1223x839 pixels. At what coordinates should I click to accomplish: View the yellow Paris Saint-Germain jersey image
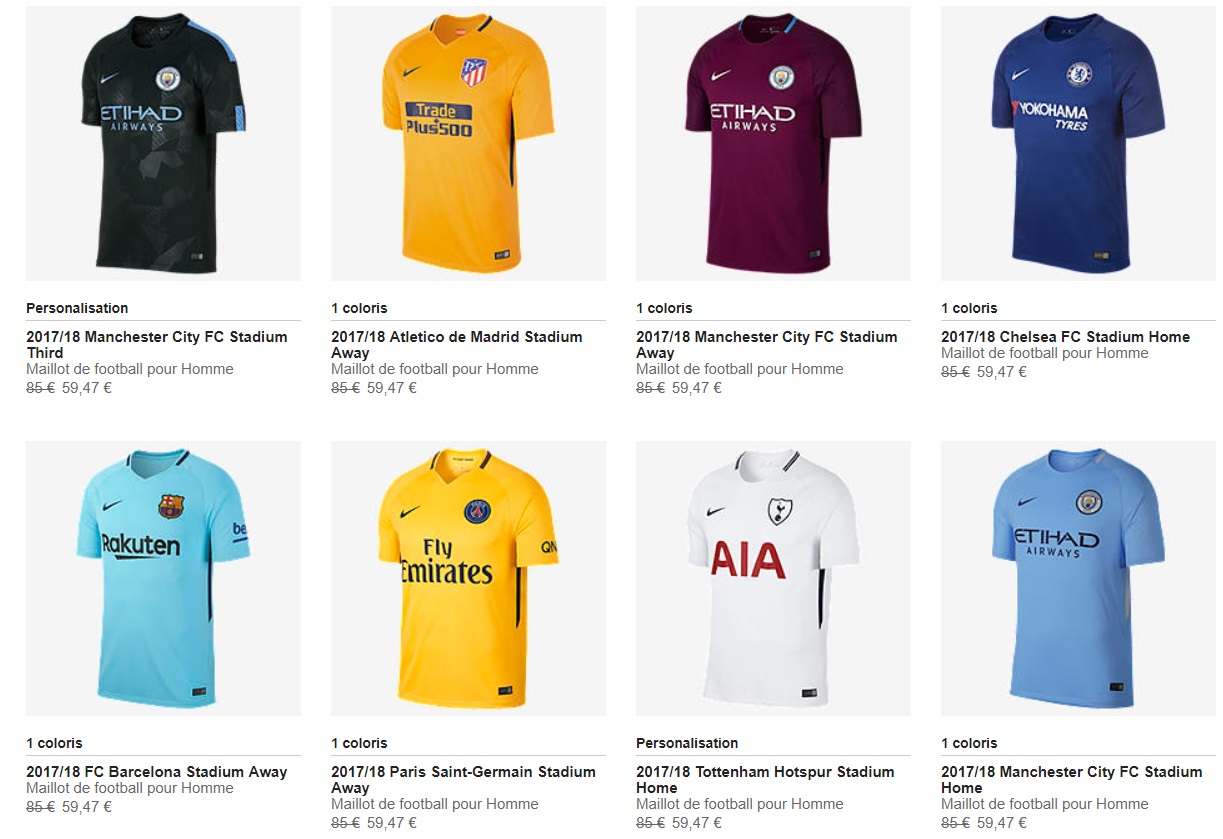tap(468, 578)
